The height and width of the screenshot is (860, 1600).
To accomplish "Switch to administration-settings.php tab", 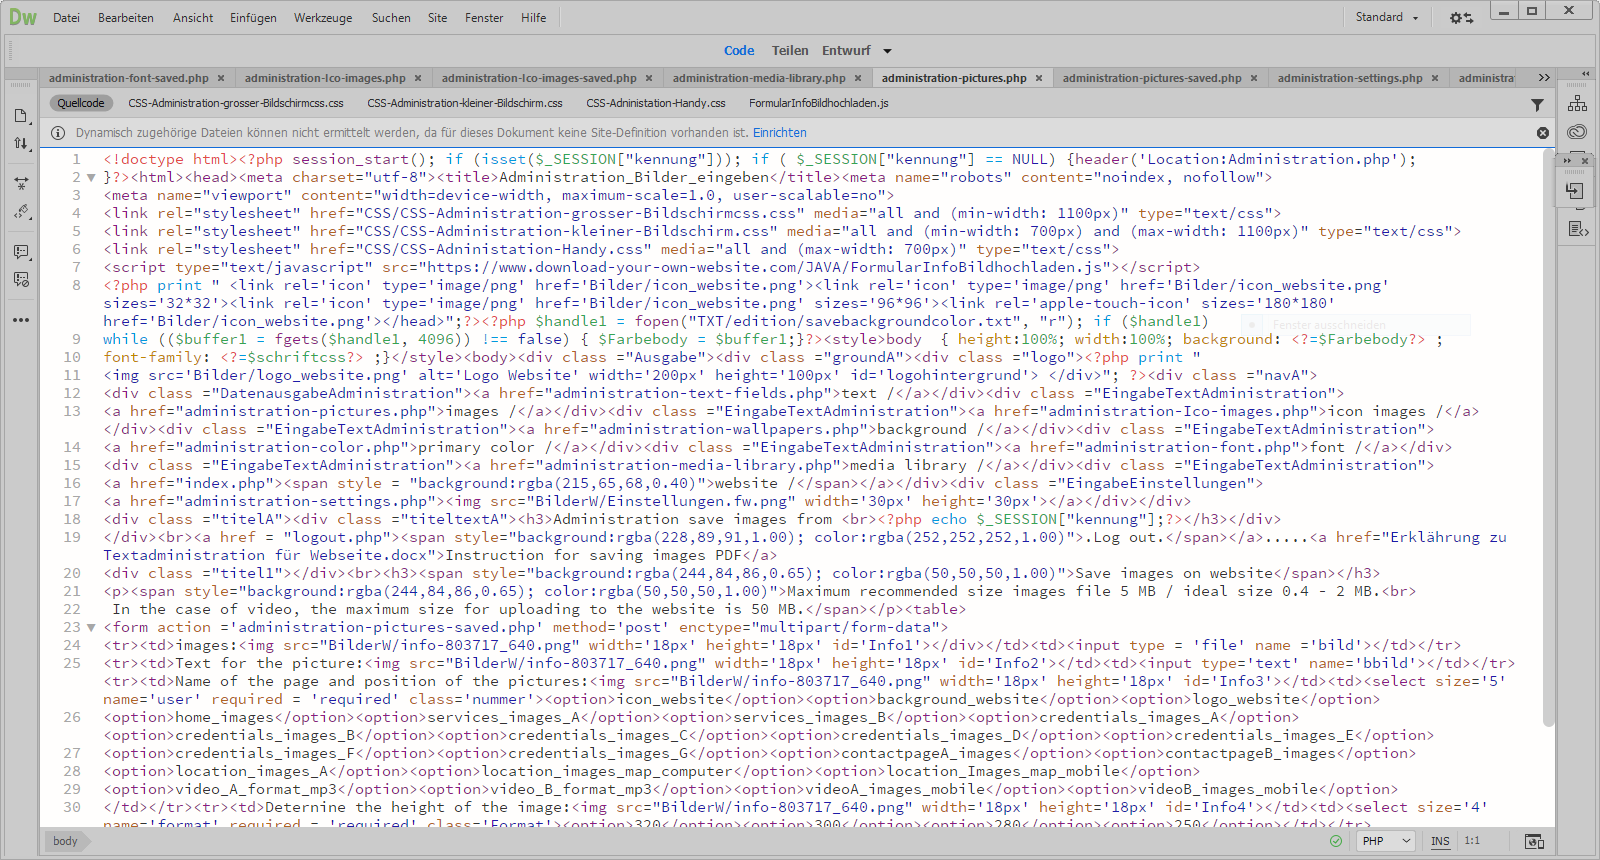I will [1350, 78].
